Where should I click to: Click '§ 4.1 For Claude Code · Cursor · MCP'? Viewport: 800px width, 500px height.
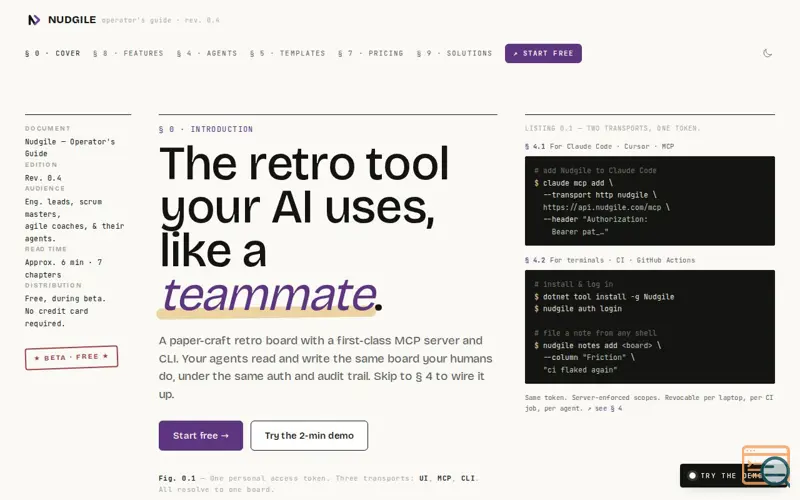(x=599, y=146)
